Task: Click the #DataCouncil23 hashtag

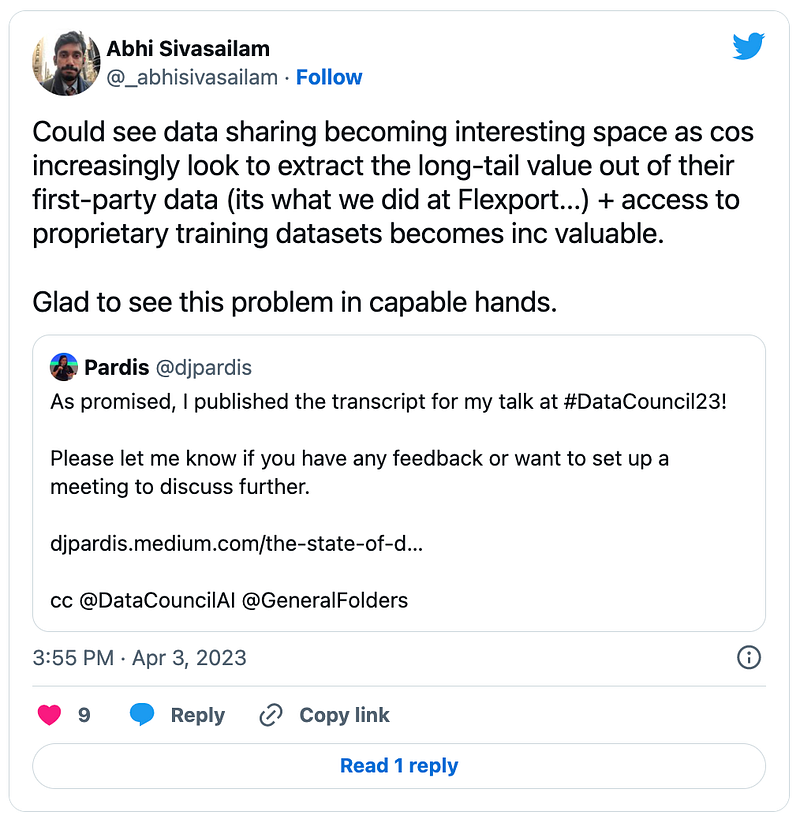Action: [642, 402]
